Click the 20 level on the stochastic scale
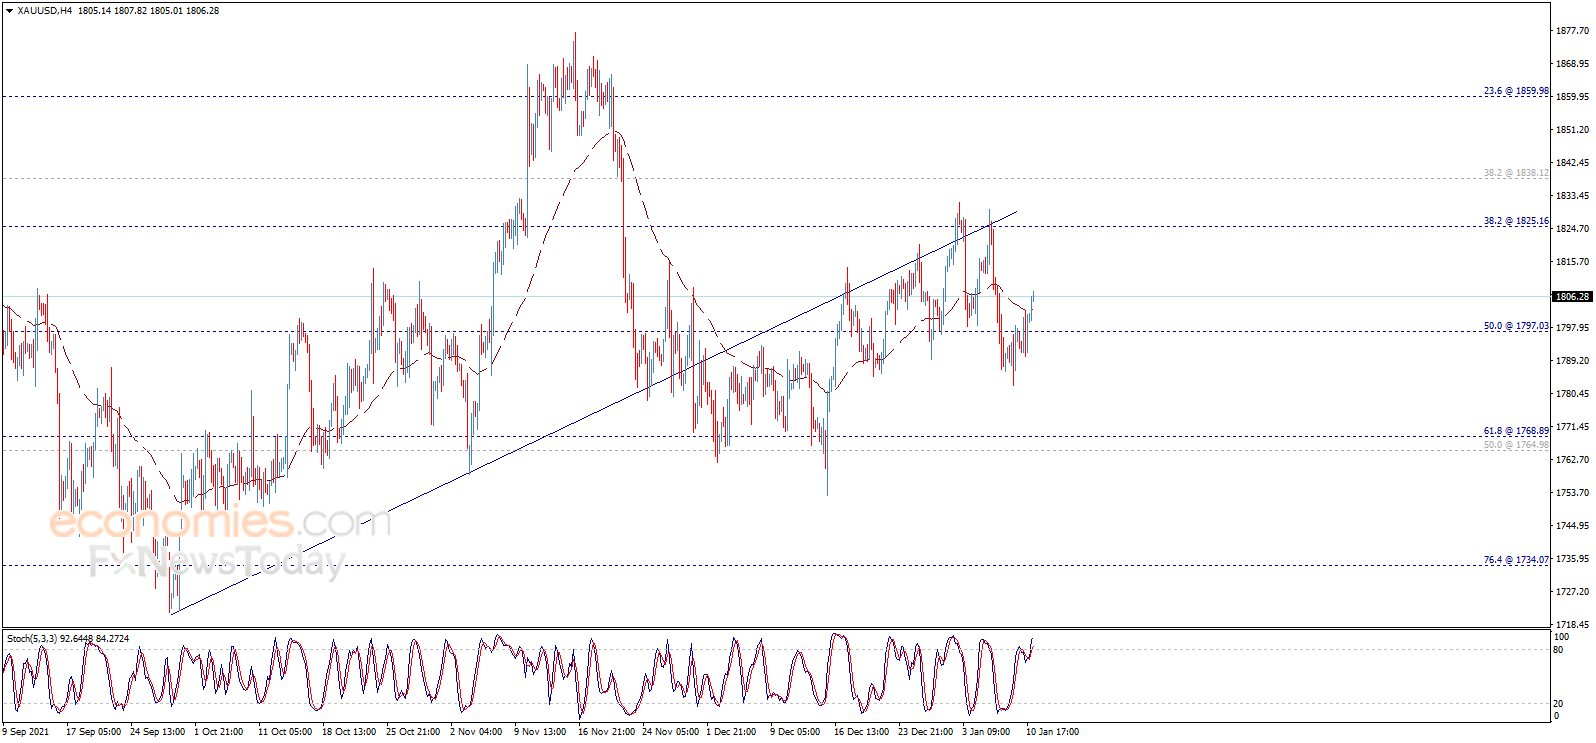This screenshot has height=743, width=1596. tap(1558, 704)
